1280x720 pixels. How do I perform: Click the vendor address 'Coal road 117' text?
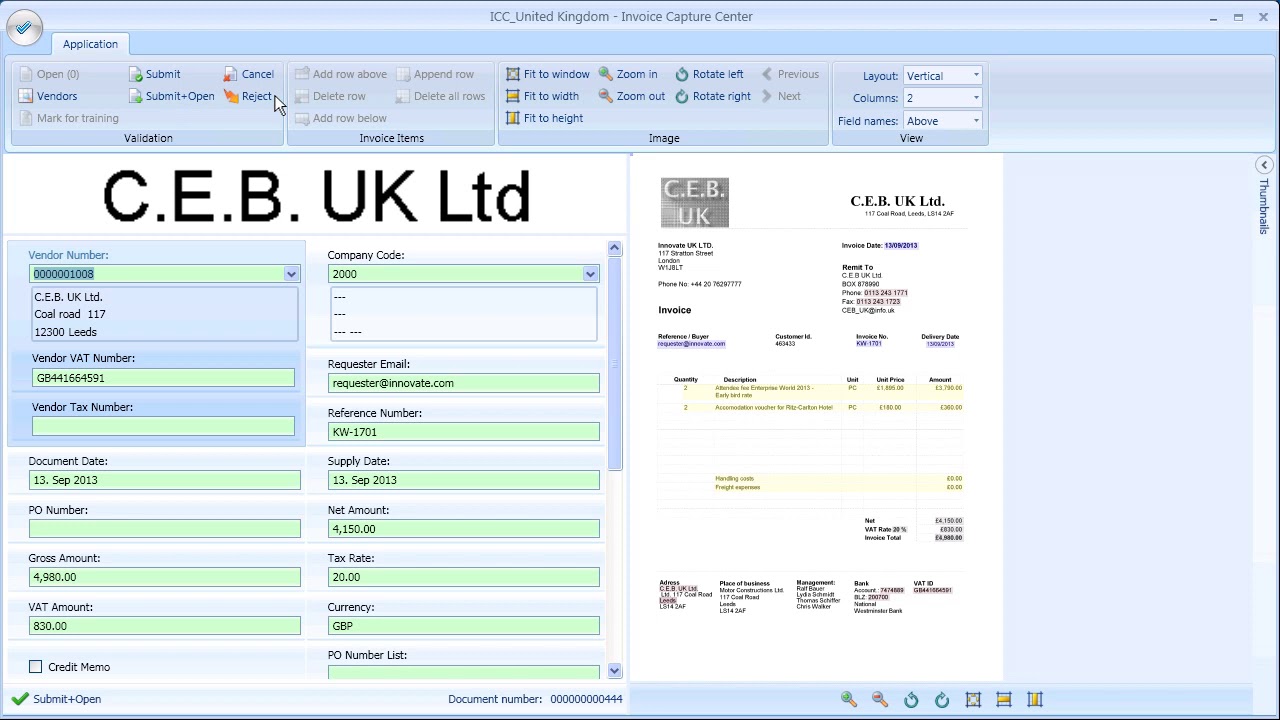(70, 314)
